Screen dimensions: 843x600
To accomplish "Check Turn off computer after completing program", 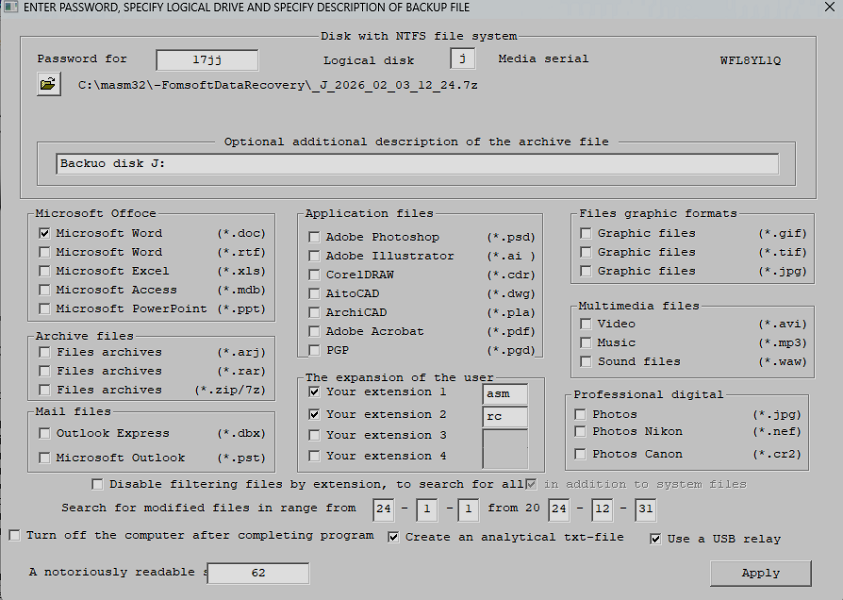I will [14, 535].
